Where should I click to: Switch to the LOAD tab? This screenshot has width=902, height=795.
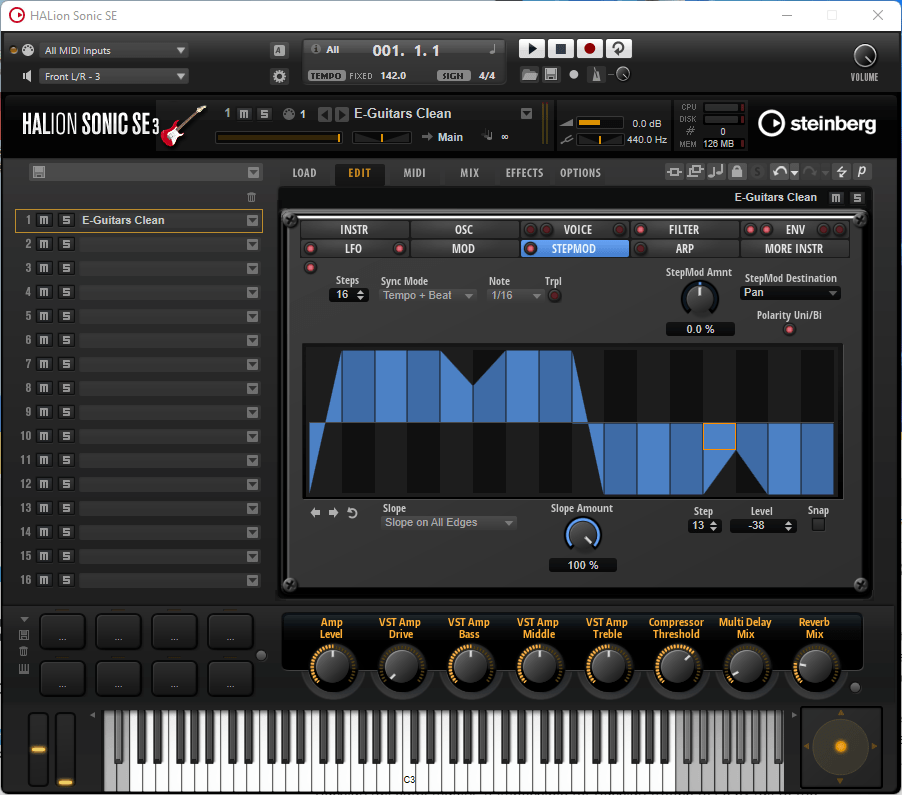click(x=304, y=173)
